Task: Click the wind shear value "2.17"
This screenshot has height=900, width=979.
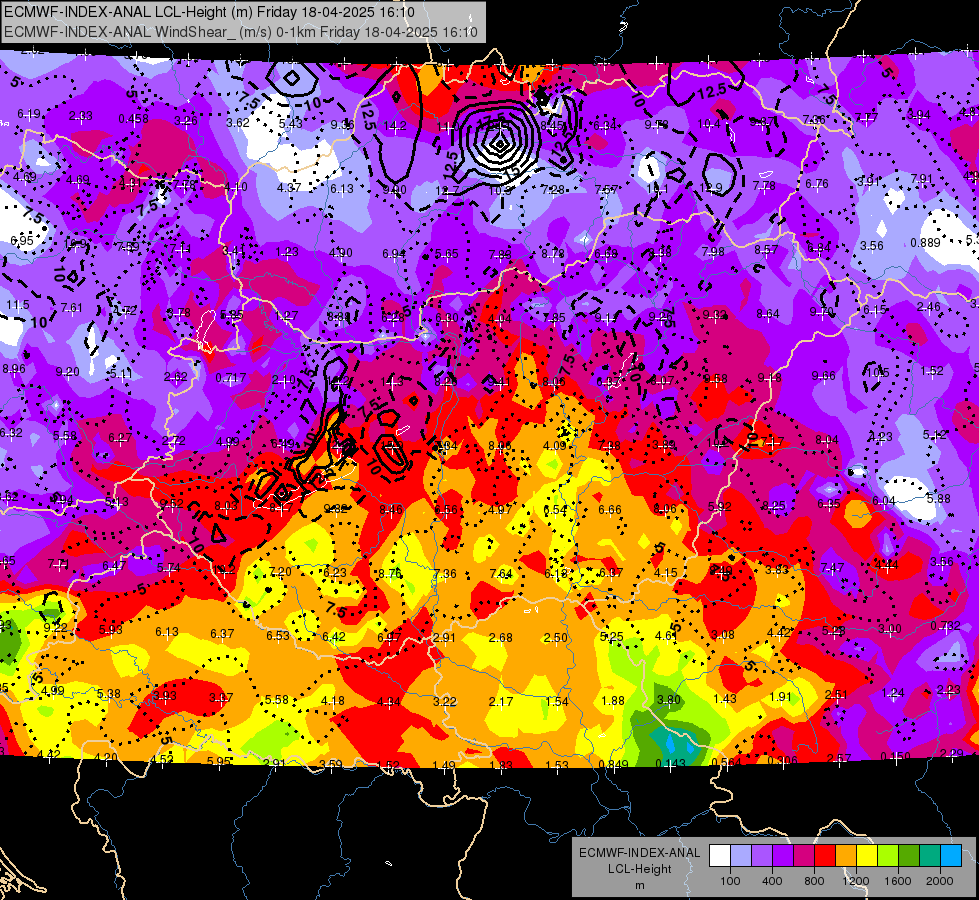Action: [501, 701]
